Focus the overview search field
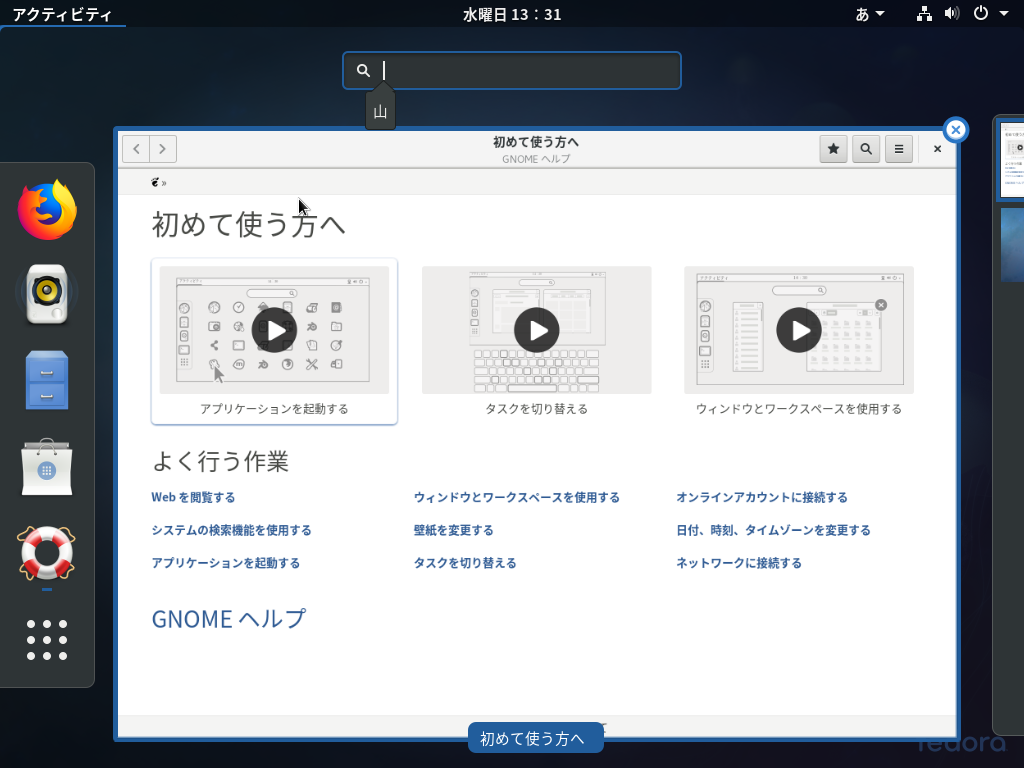 click(512, 71)
